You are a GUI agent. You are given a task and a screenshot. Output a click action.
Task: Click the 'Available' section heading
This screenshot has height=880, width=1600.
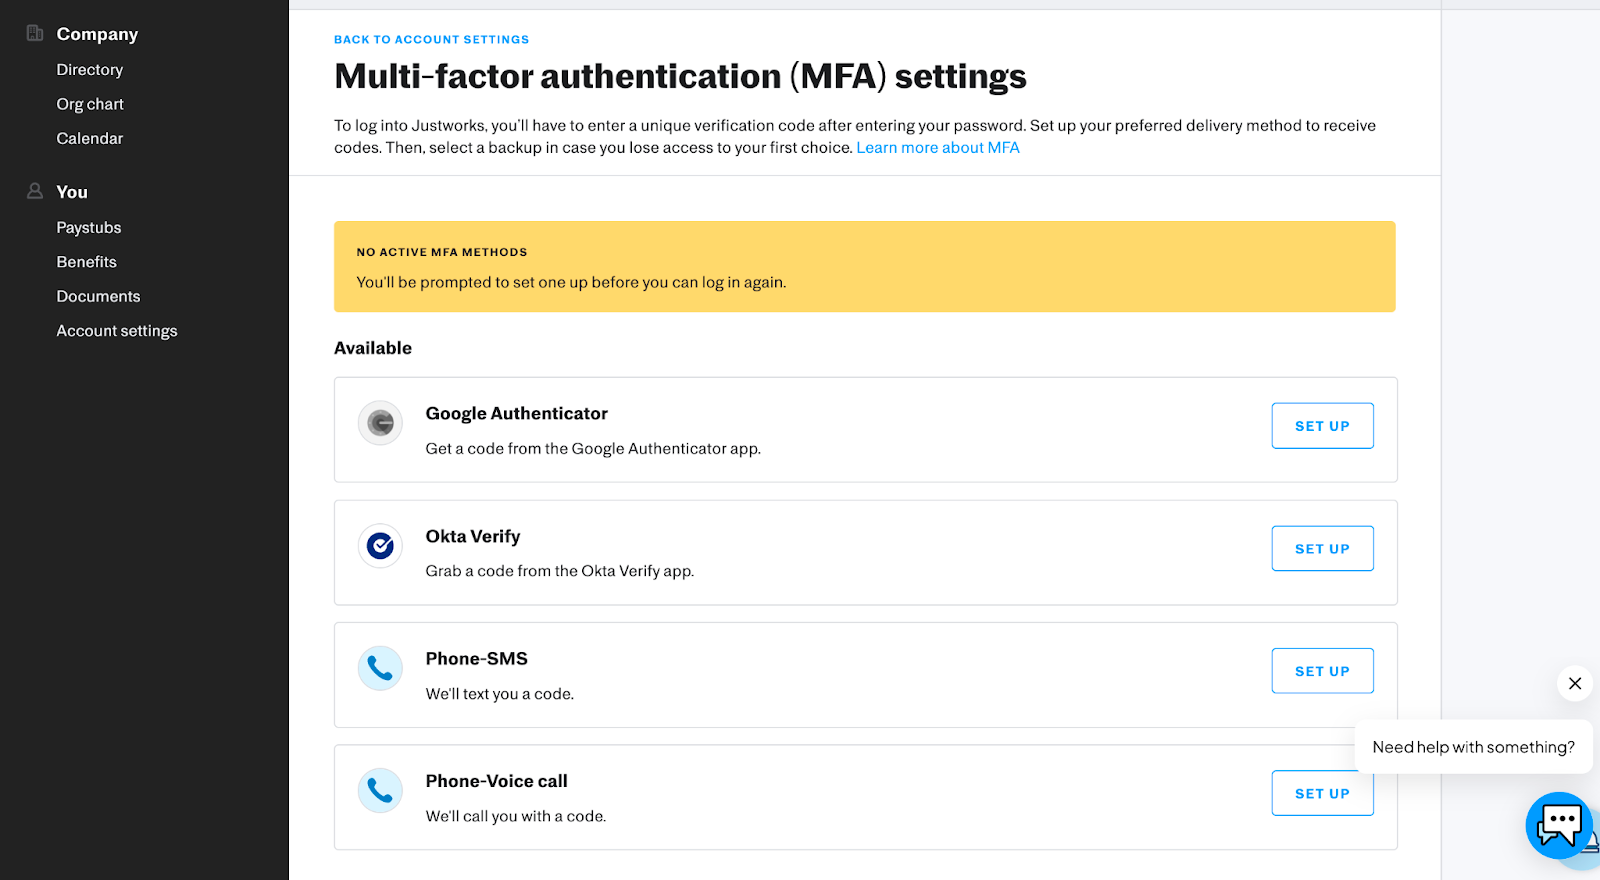coord(373,348)
